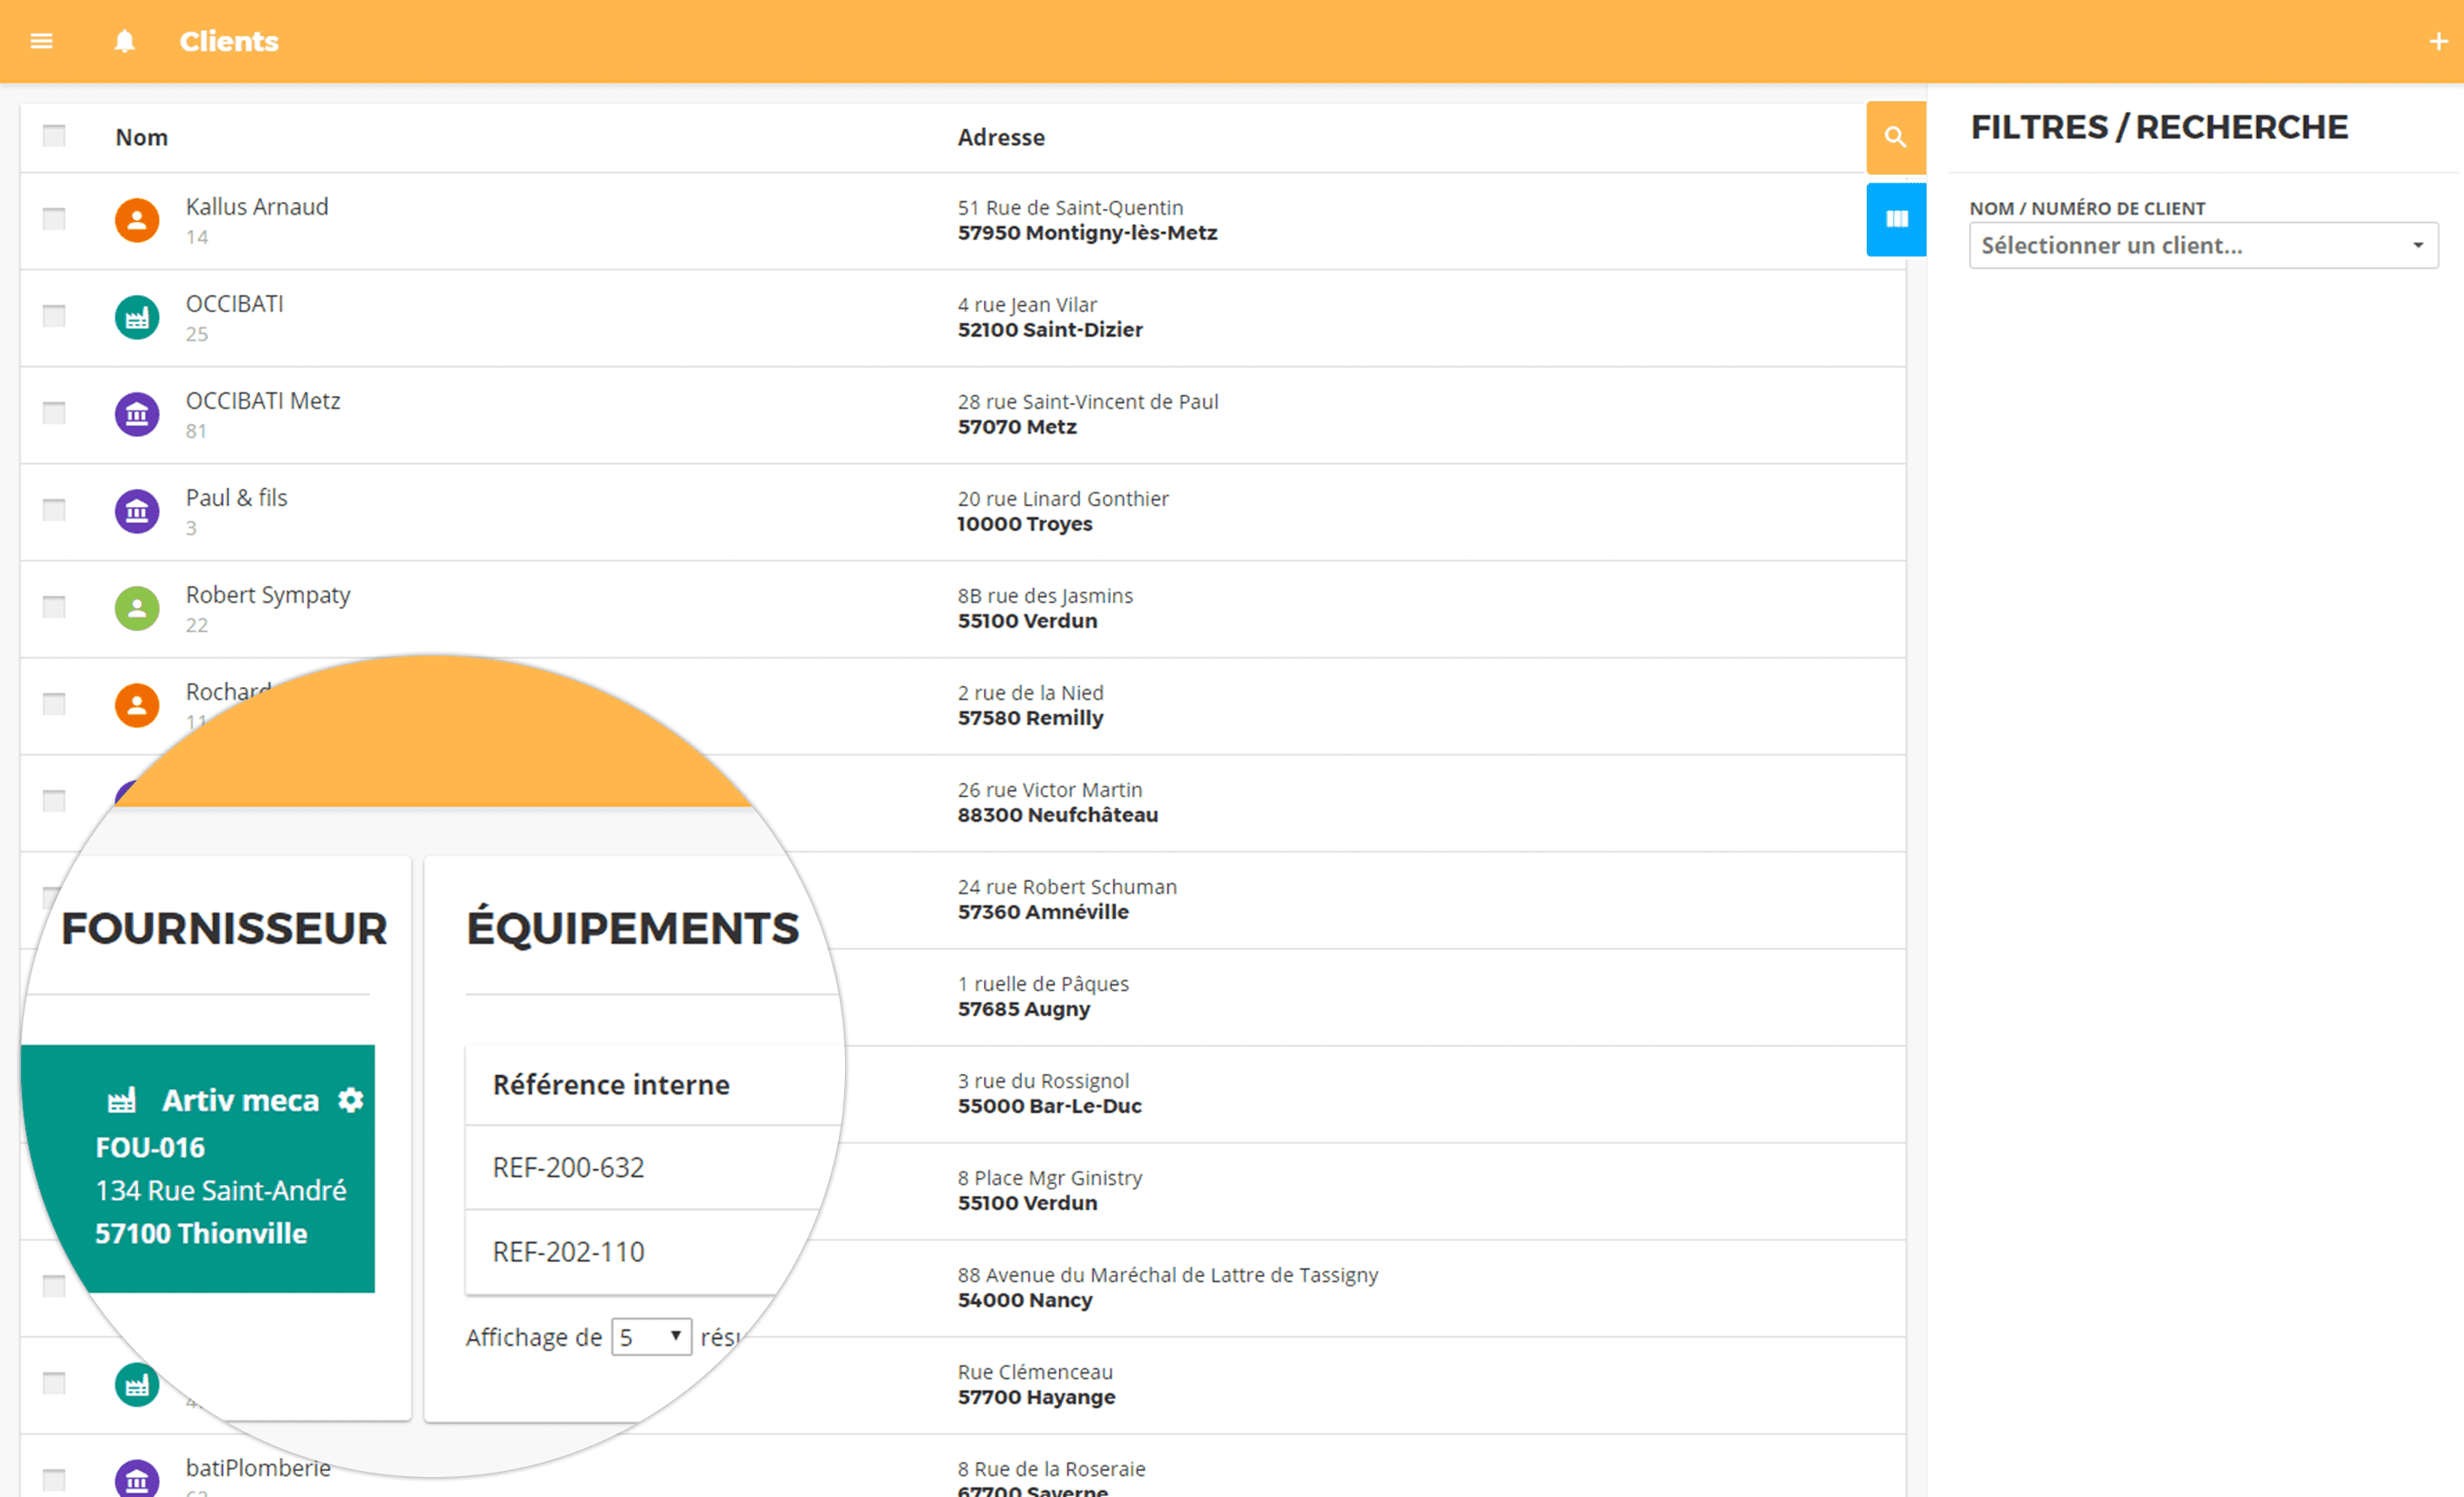
Task: Click address '10000 Troyes'
Action: tap(1025, 524)
